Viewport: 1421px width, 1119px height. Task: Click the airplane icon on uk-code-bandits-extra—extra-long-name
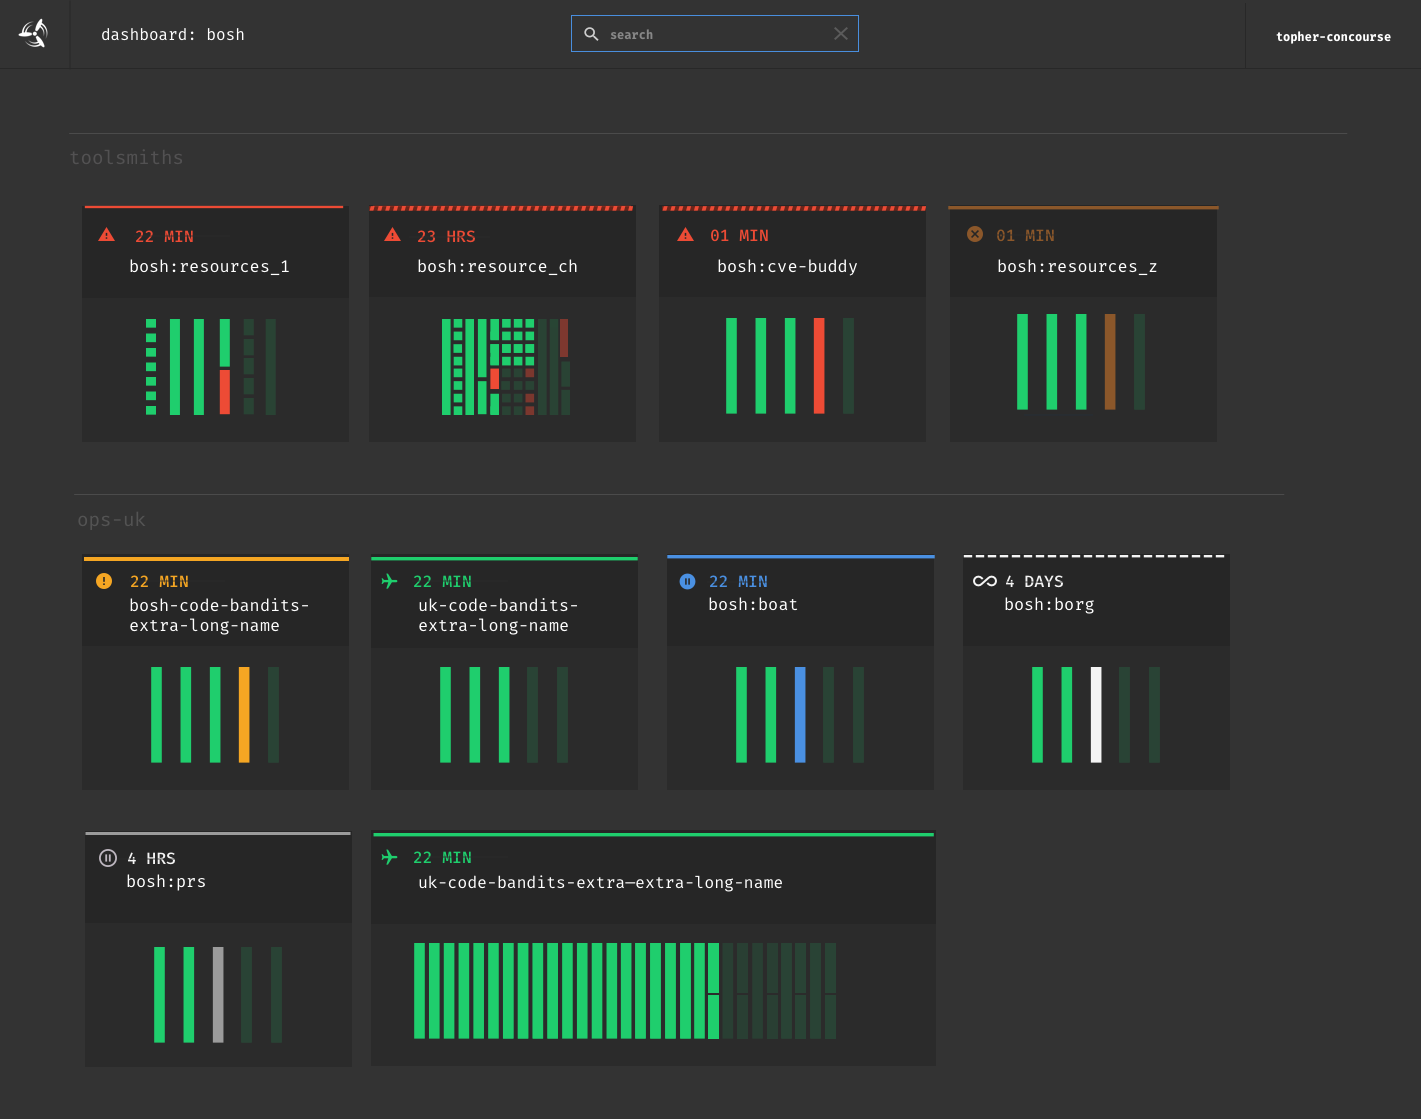(x=389, y=857)
